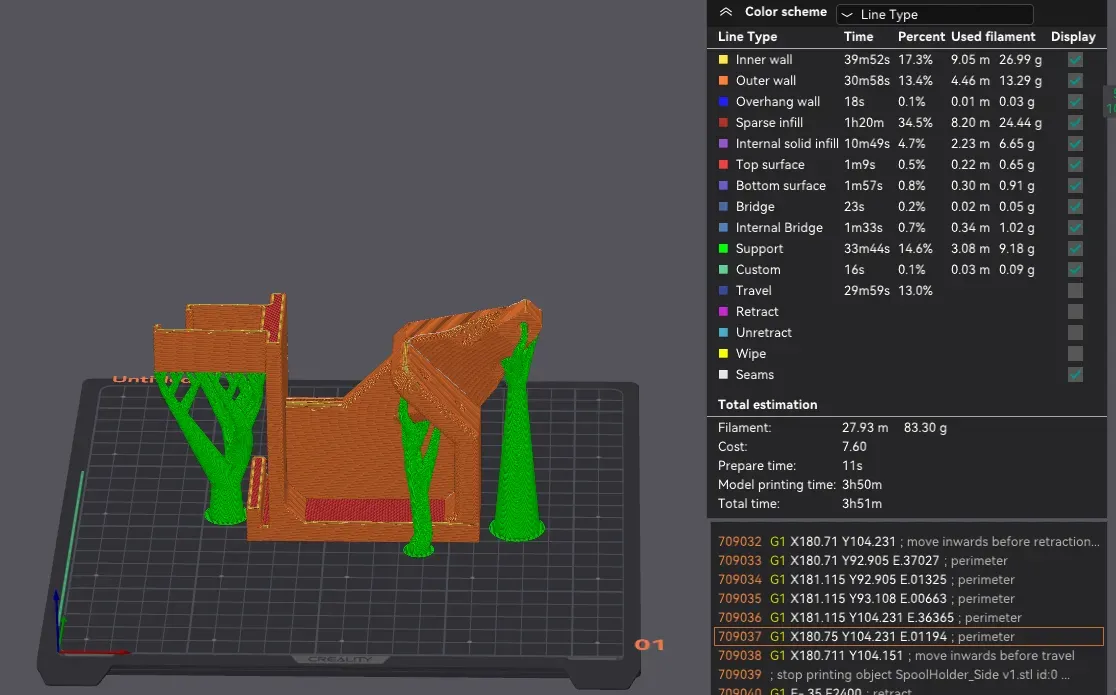Toggle Sparse infill display checkbox
Image resolution: width=1116 pixels, height=695 pixels.
point(1075,122)
